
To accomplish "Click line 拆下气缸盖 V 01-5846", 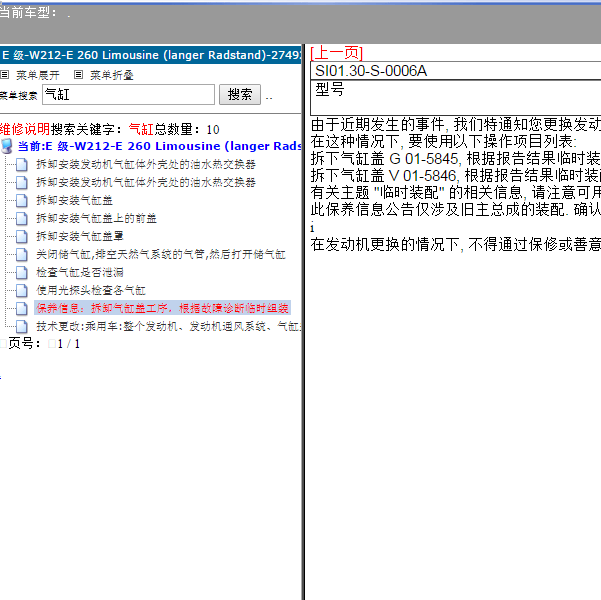I will coord(455,176).
